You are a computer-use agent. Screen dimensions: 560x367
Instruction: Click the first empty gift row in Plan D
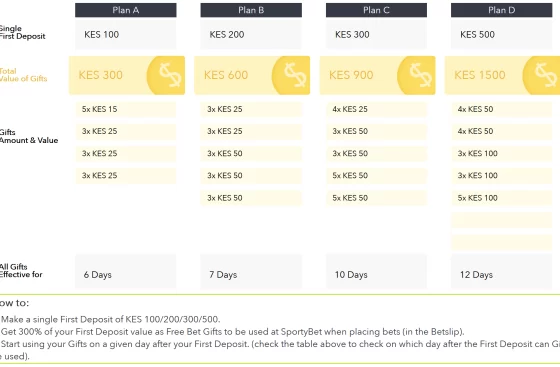coord(501,220)
